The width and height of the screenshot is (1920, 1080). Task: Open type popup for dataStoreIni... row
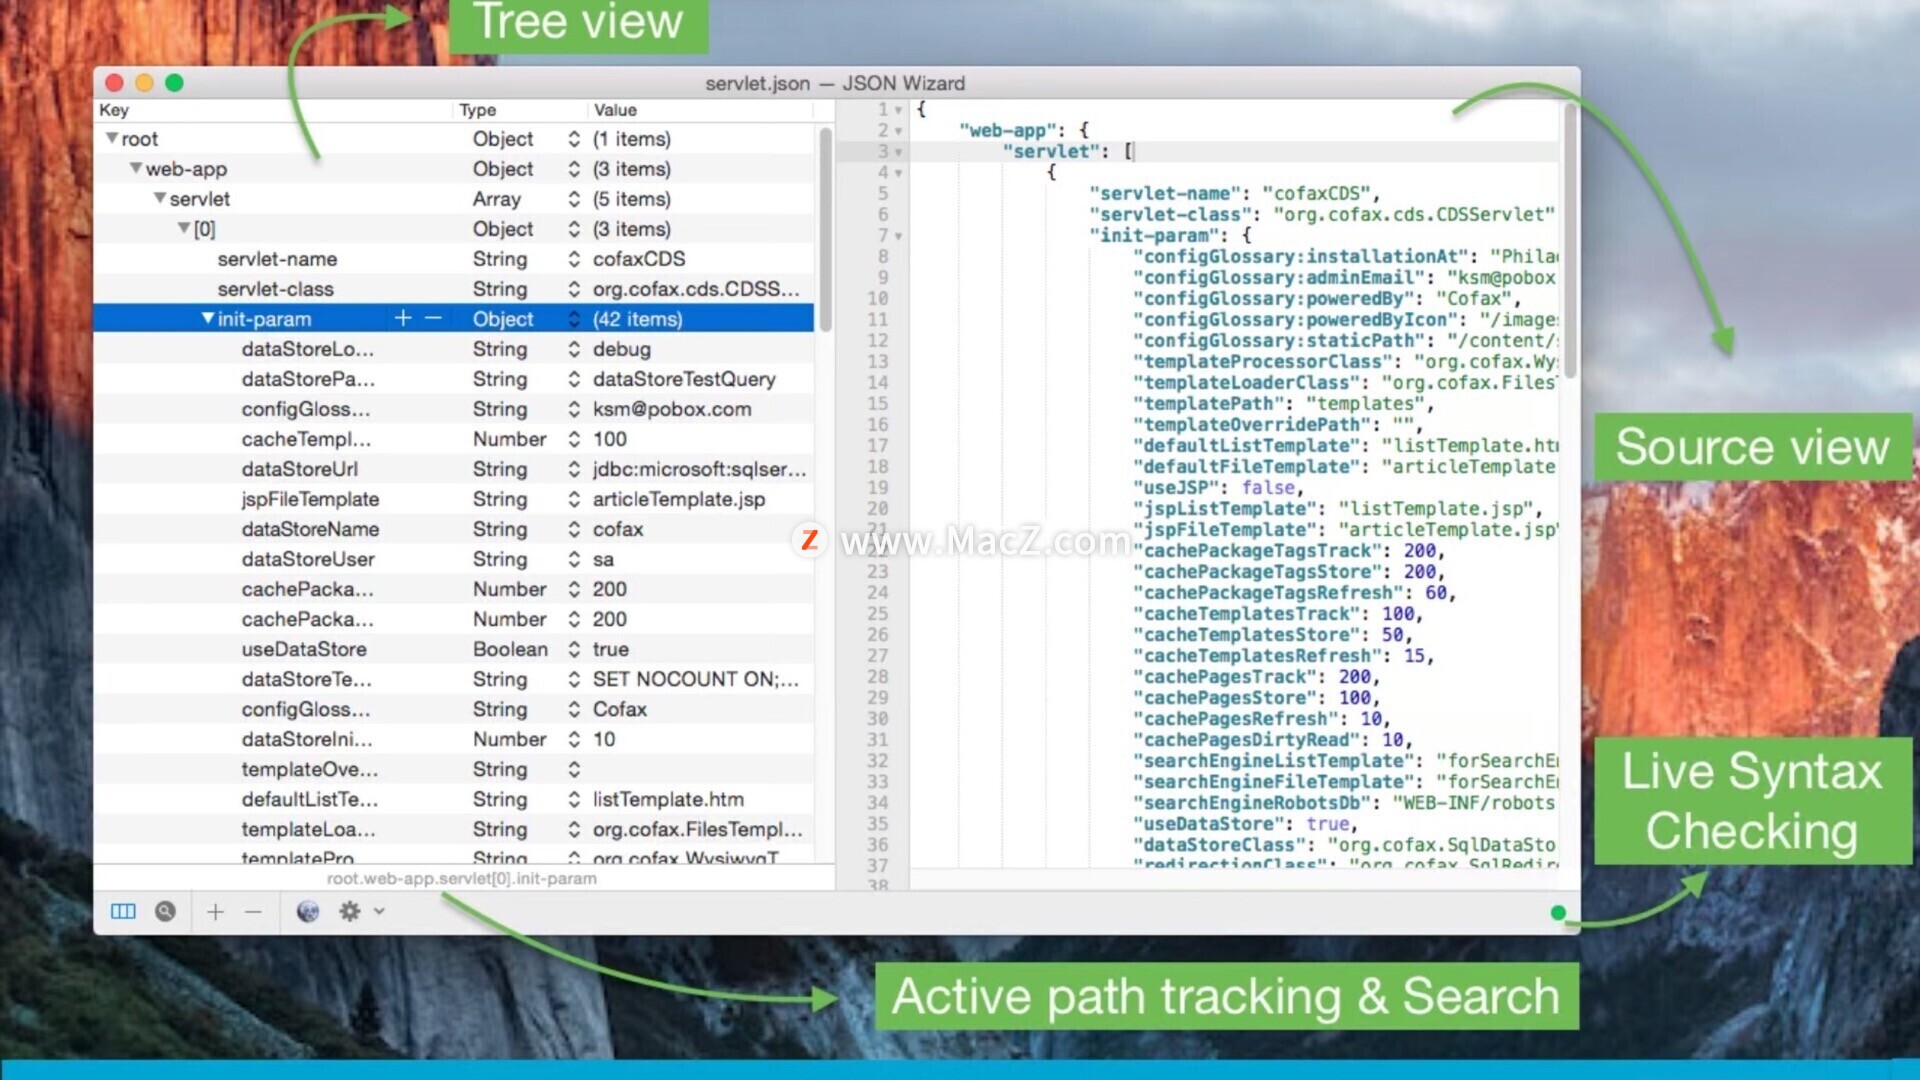click(574, 739)
